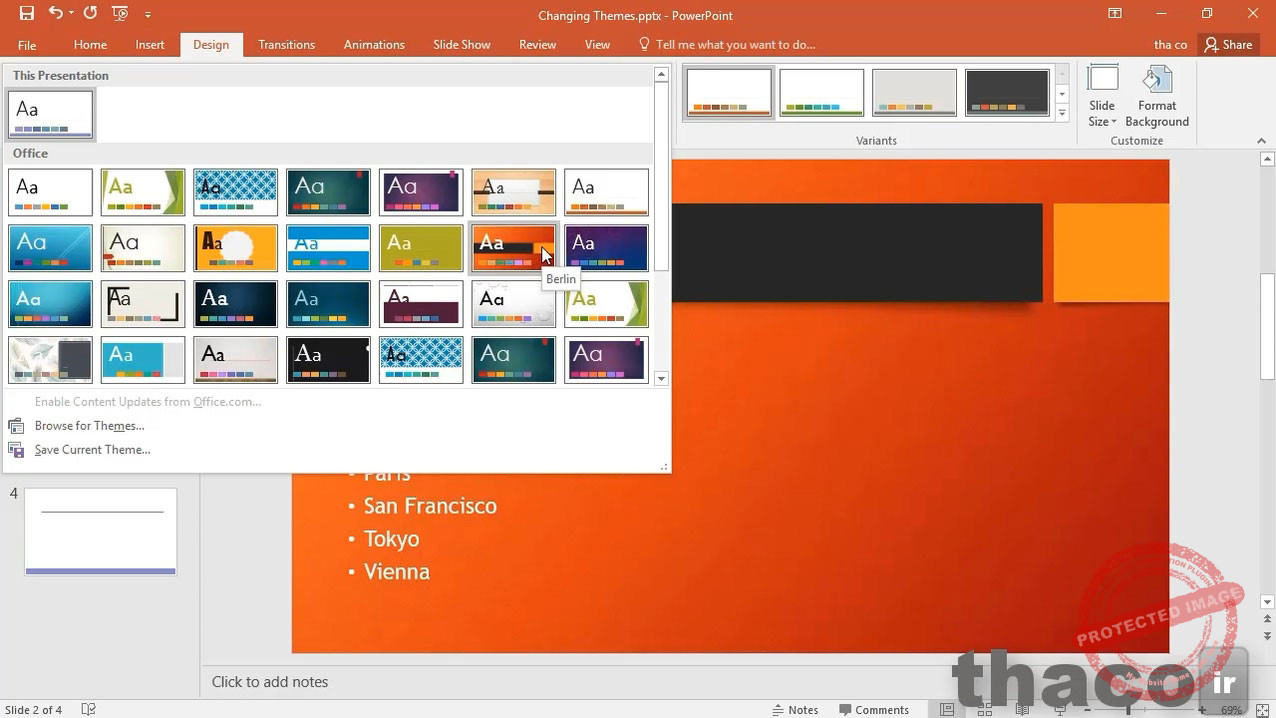Click the themes gallery scroll down arrow
Image resolution: width=1276 pixels, height=718 pixels.
click(661, 379)
